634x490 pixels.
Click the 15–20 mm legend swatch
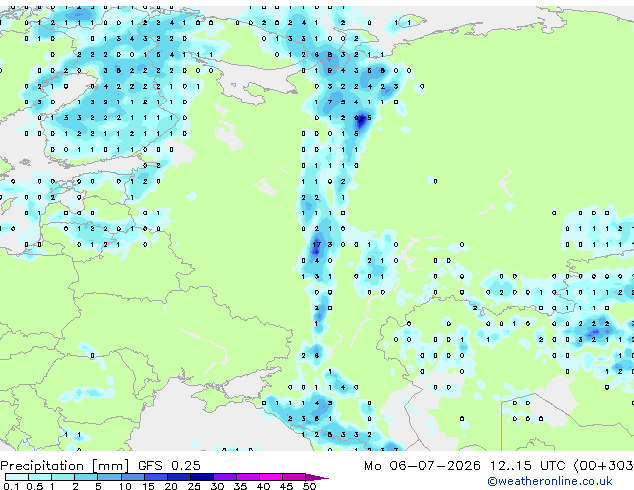(x=156, y=477)
